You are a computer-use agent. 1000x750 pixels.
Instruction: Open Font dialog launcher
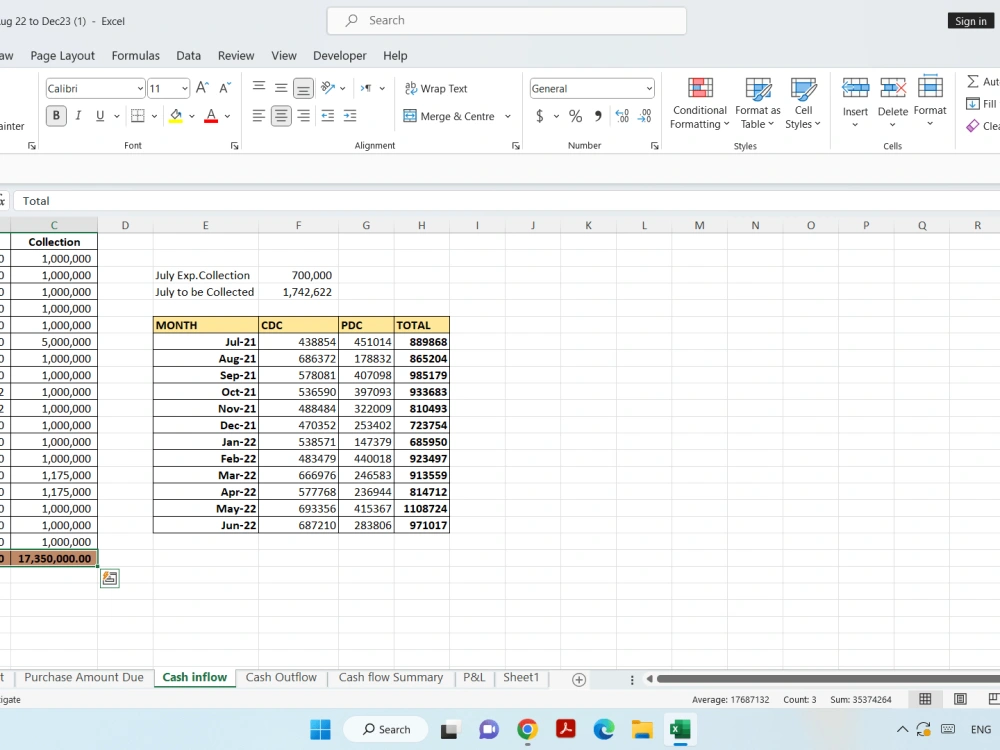[235, 146]
